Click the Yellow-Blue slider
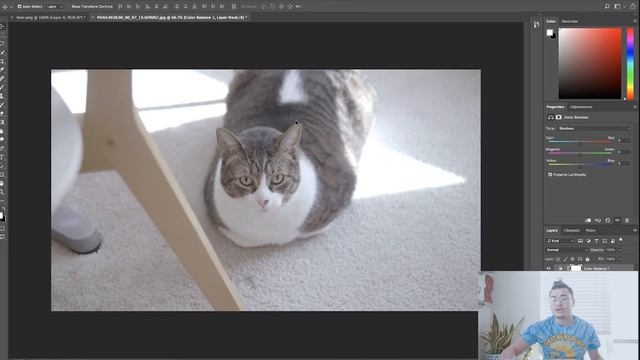Screen dimensions: 640x360 point(580,164)
